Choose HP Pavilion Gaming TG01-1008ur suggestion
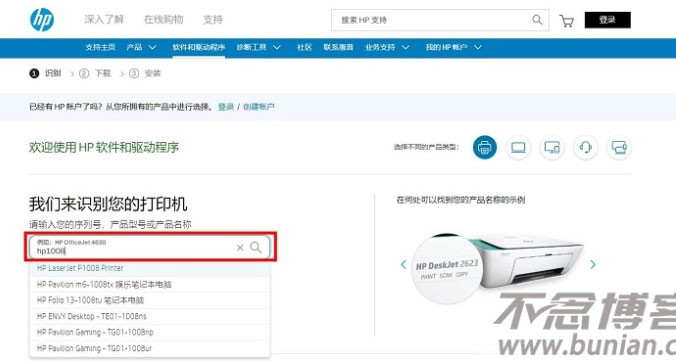Screen dimensions: 676x361 [x=150, y=348]
